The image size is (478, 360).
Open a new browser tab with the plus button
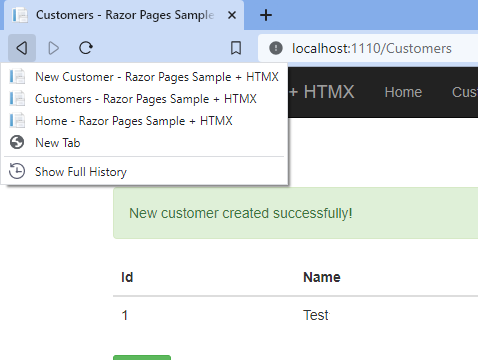[x=266, y=15]
